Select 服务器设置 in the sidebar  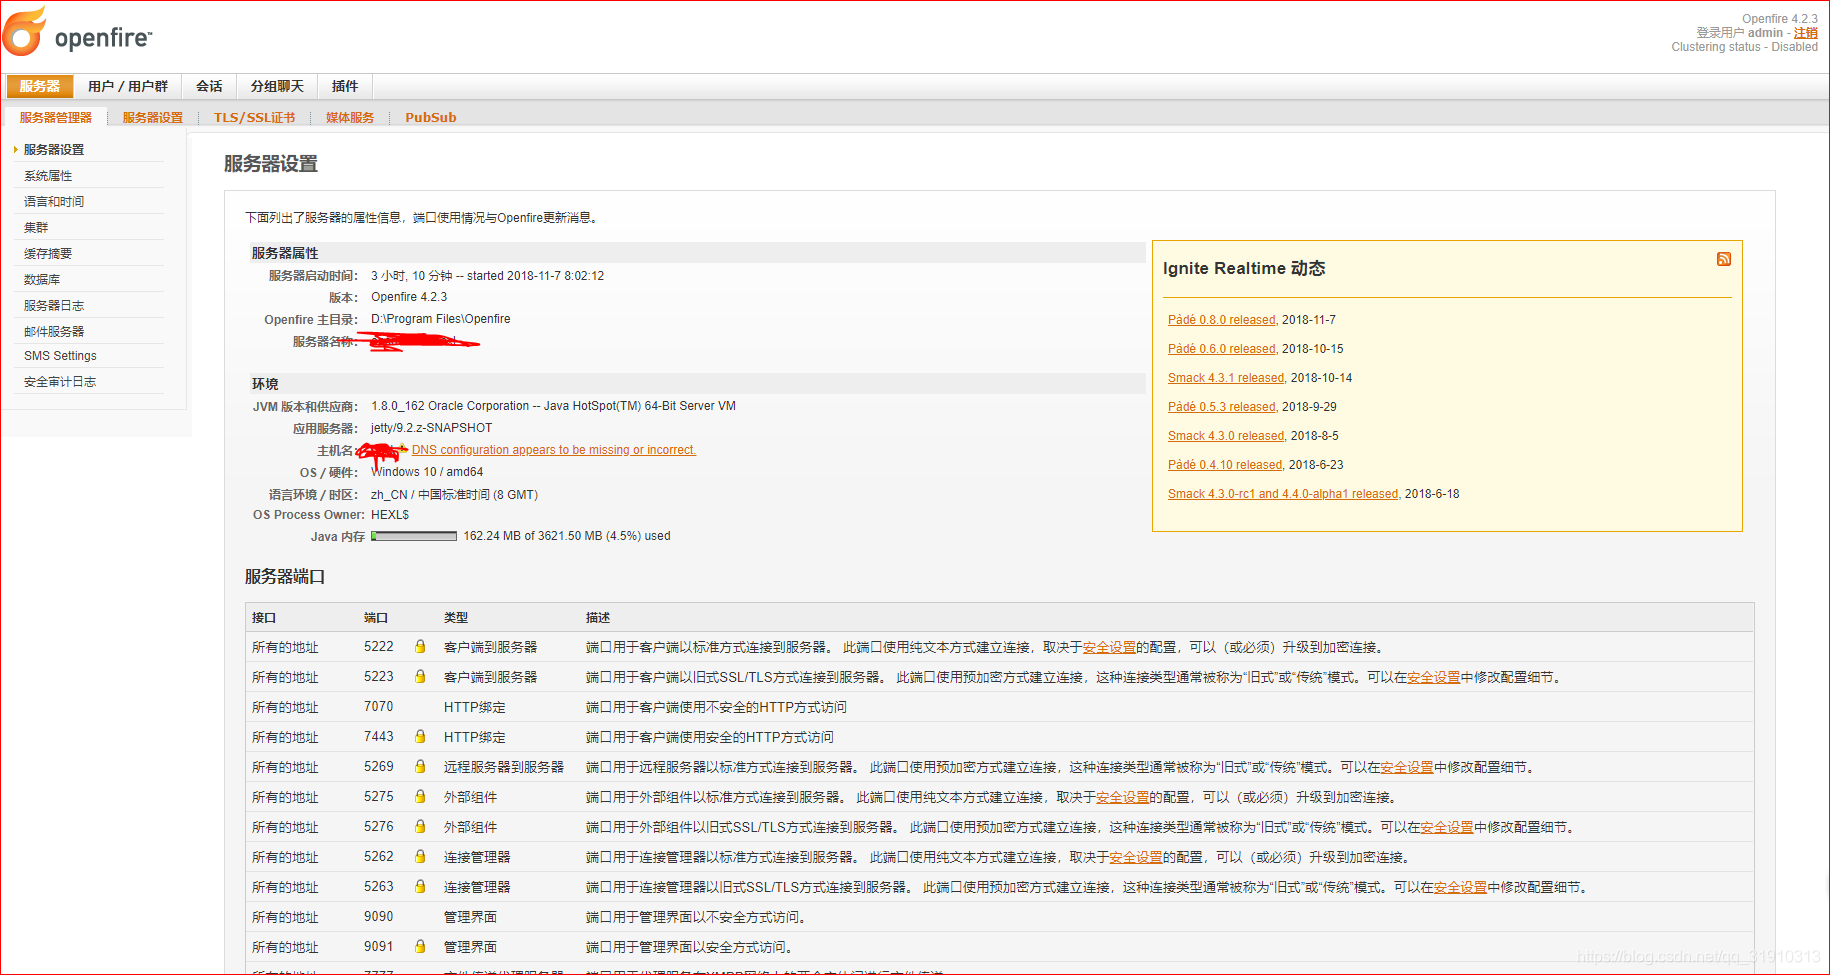[x=54, y=149]
